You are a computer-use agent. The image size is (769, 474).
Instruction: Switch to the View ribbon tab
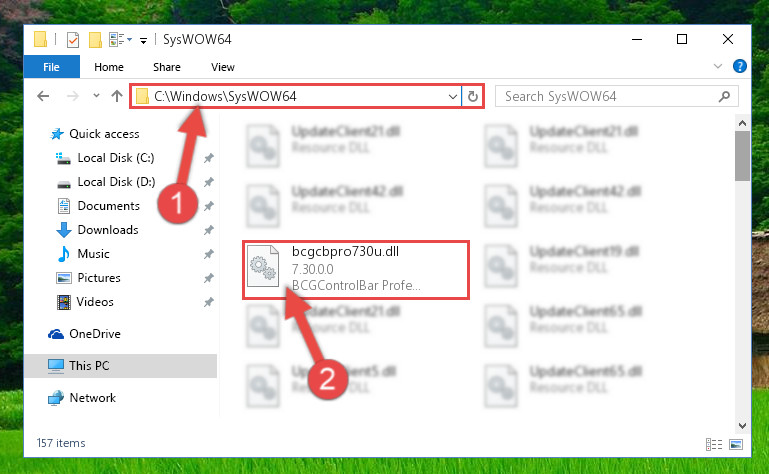click(223, 67)
